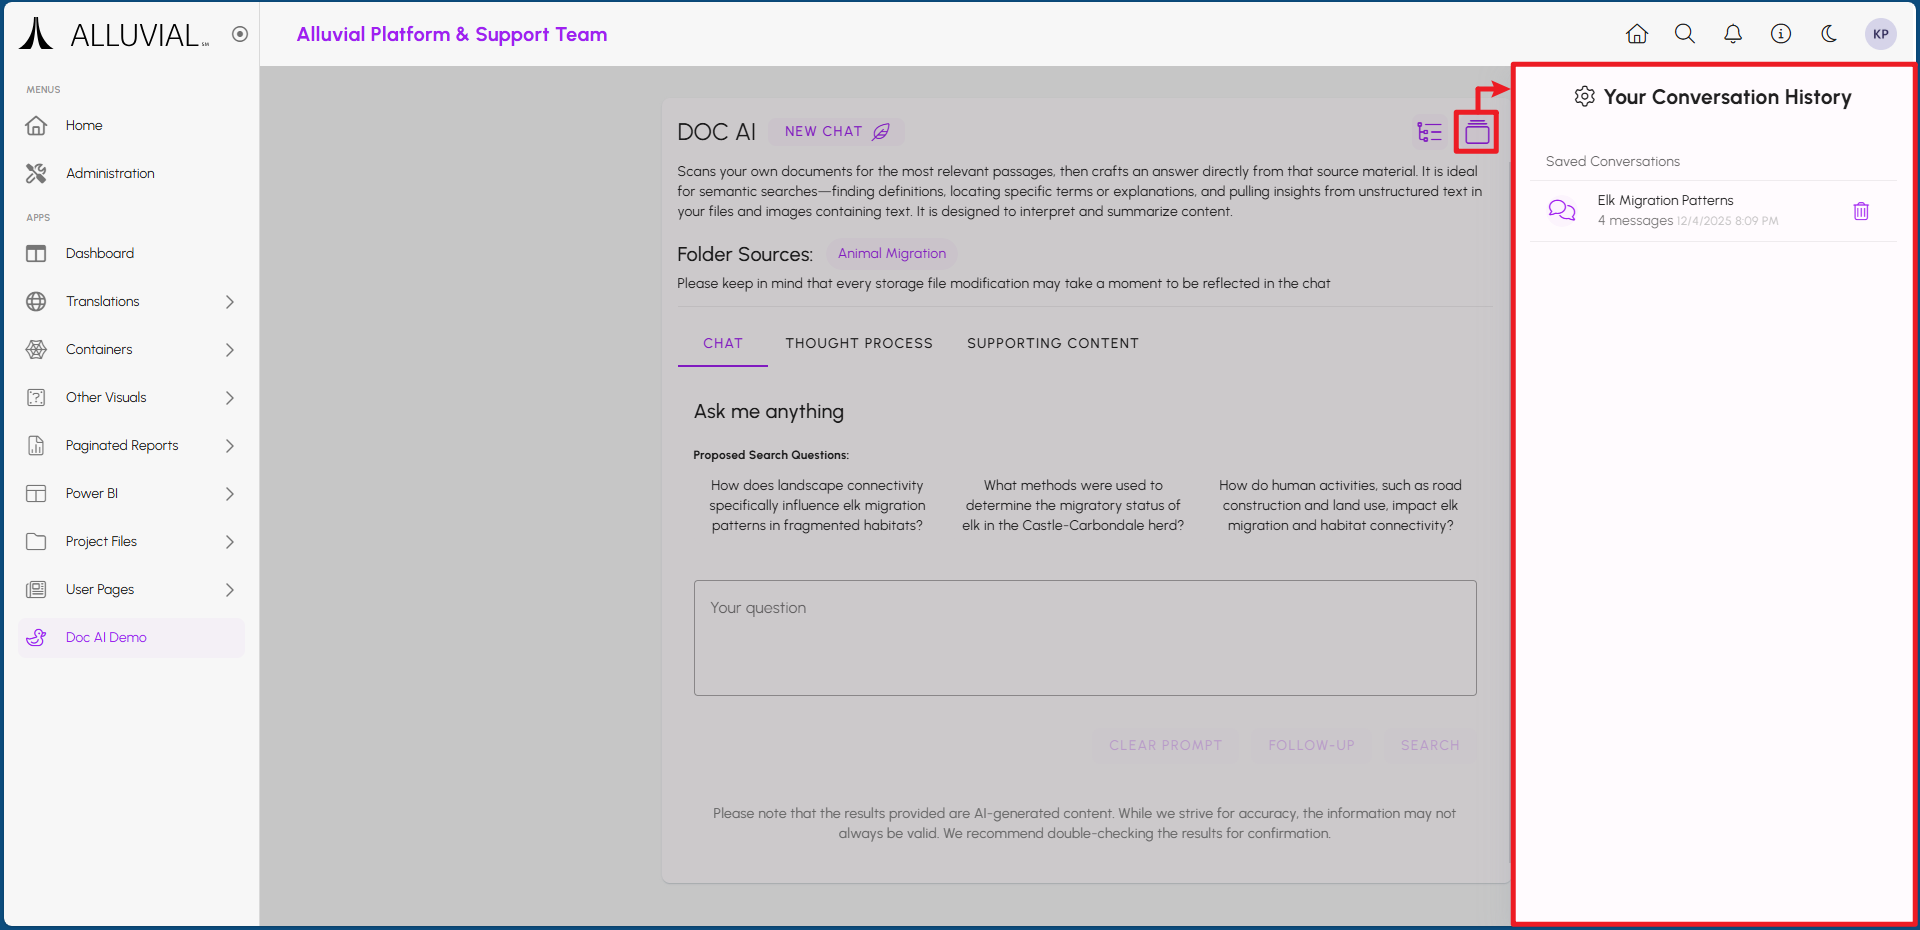This screenshot has height=930, width=1920.
Task: Click the list view icon beside history
Action: 1429,132
